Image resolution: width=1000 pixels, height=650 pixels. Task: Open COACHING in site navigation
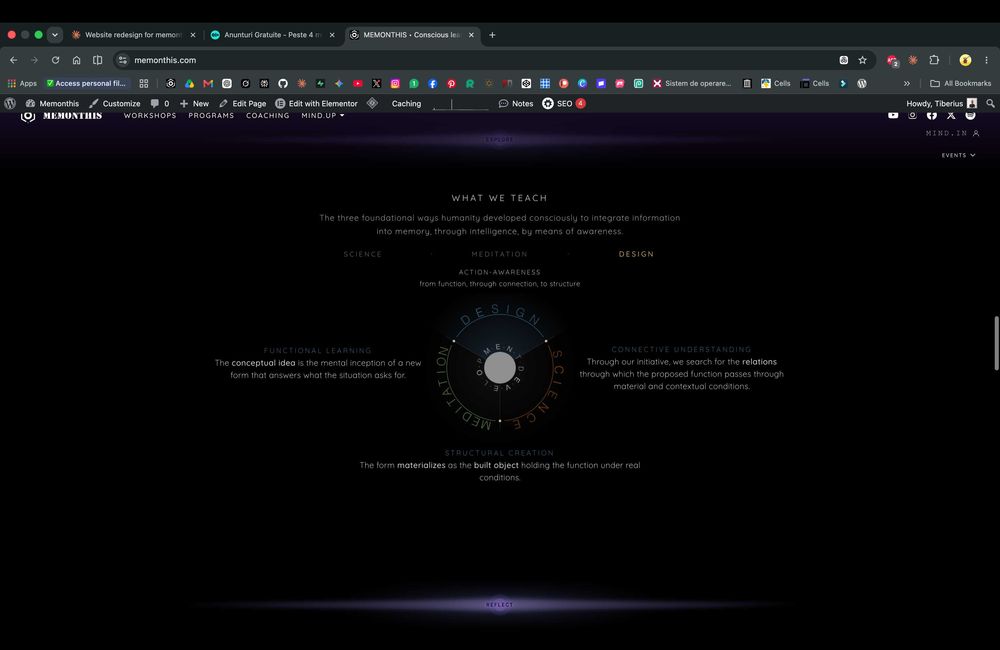268,115
